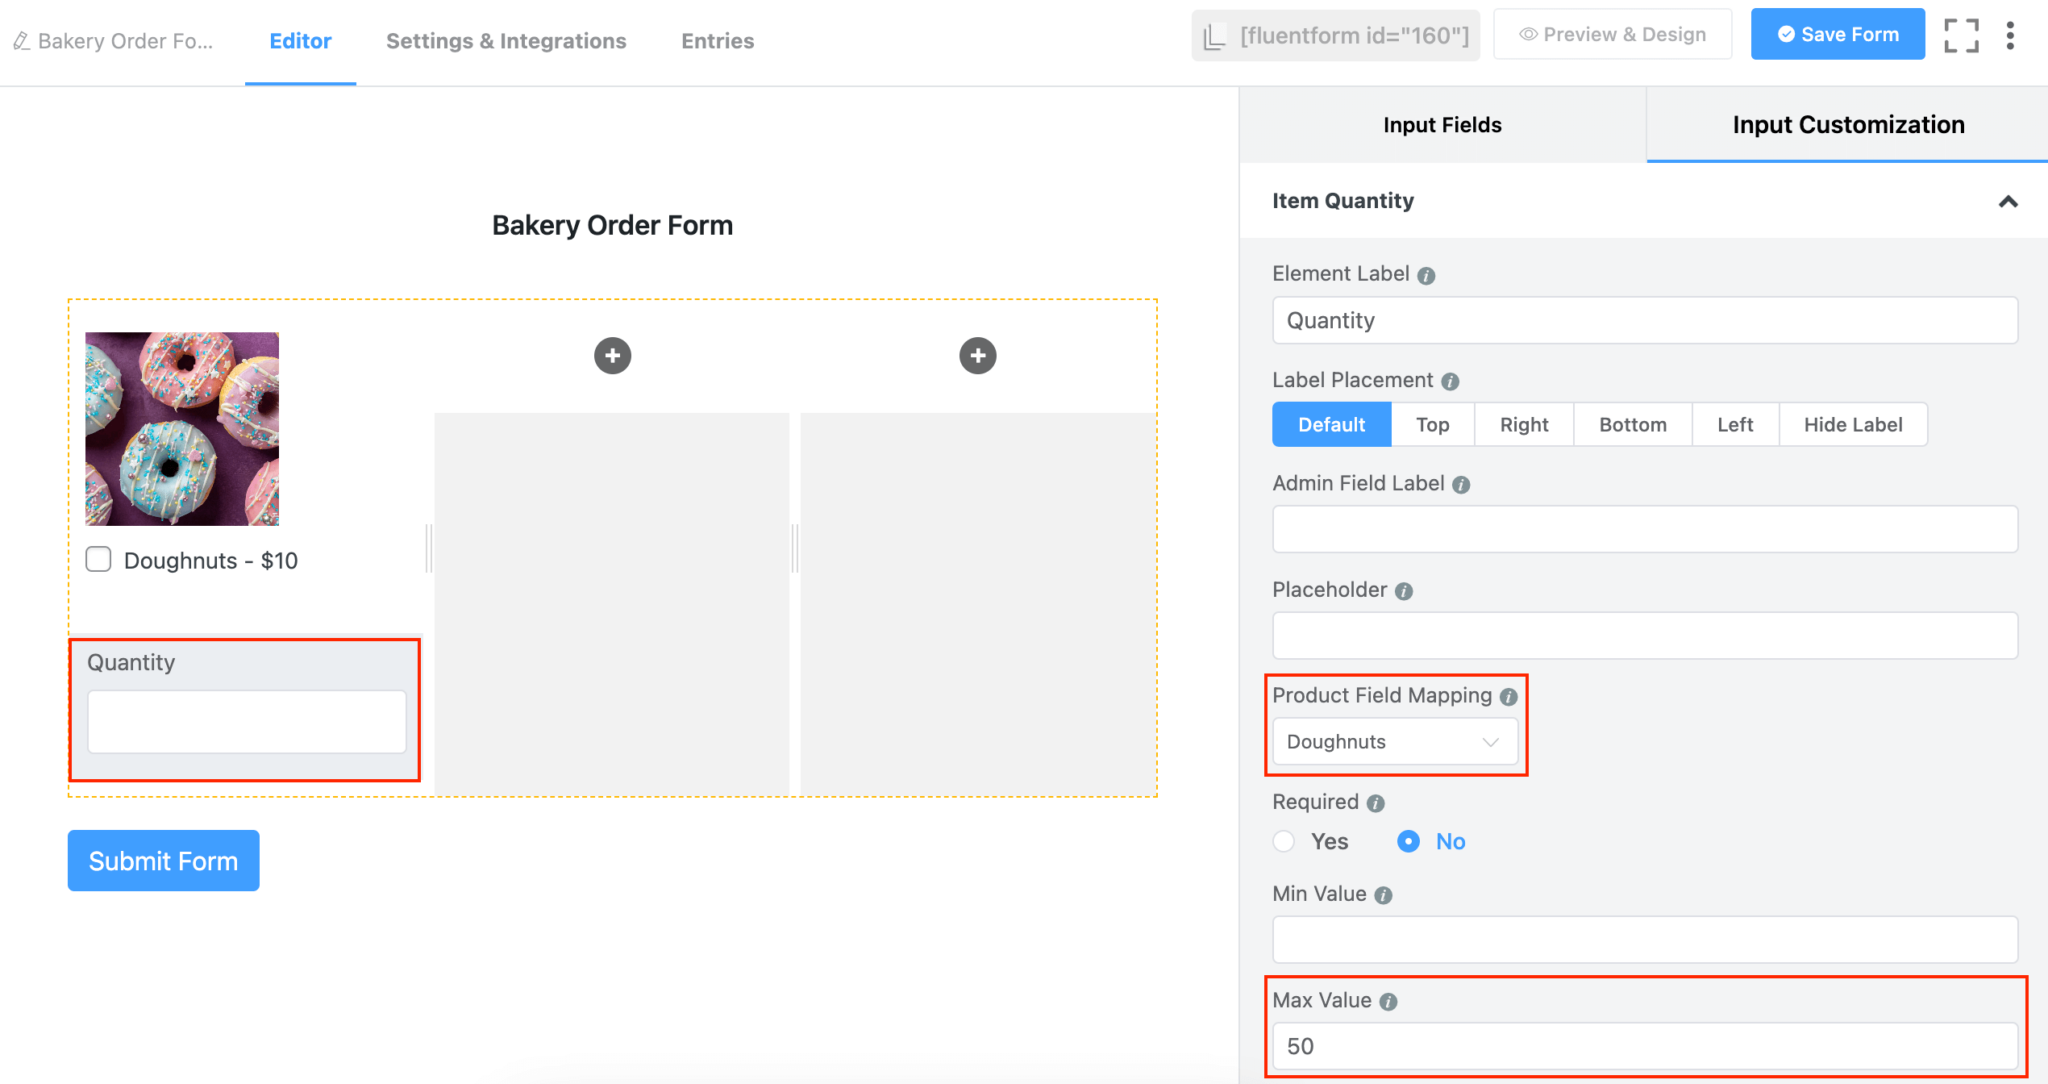Open the fullscreen editor view
This screenshot has width=2048, height=1084.
pos(1961,34)
